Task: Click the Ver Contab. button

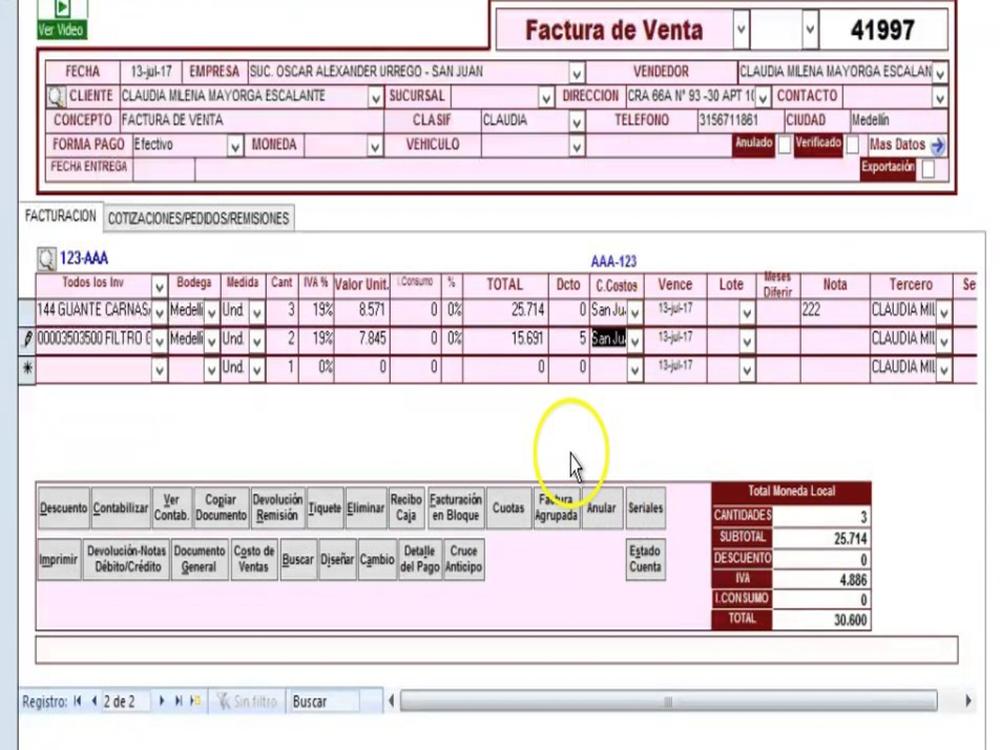Action: pyautogui.click(x=172, y=508)
